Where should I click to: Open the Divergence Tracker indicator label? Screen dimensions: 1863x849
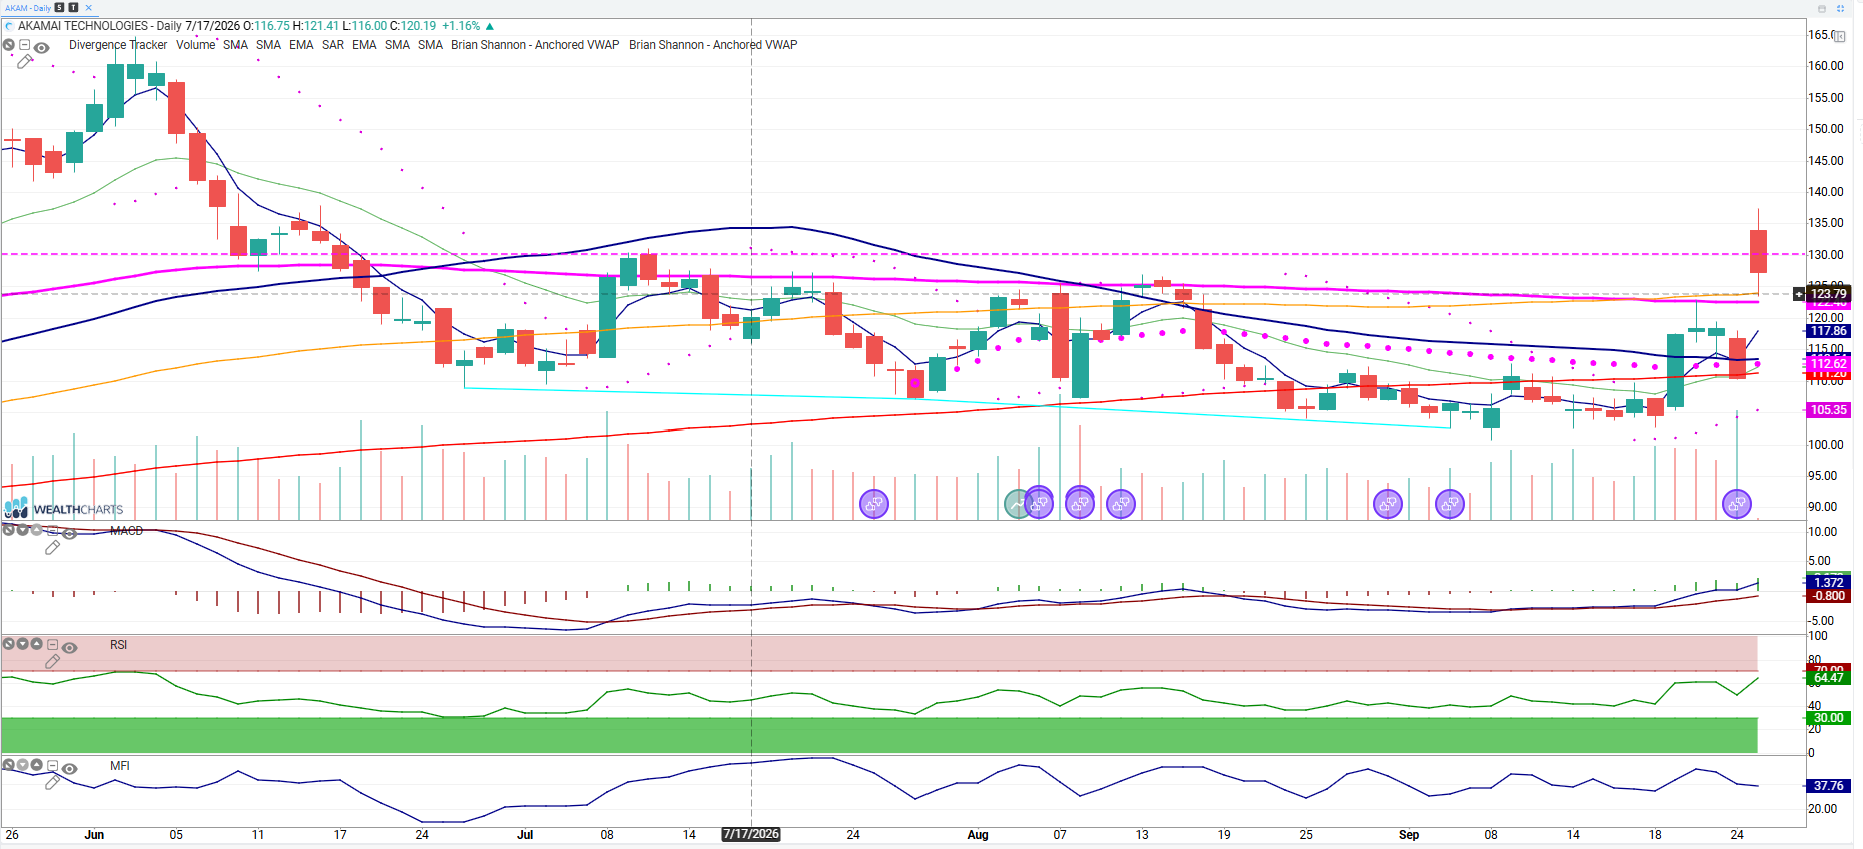[118, 45]
